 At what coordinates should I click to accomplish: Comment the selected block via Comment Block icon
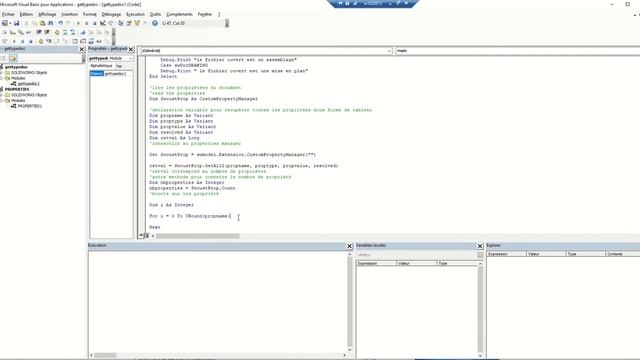pos(65,32)
